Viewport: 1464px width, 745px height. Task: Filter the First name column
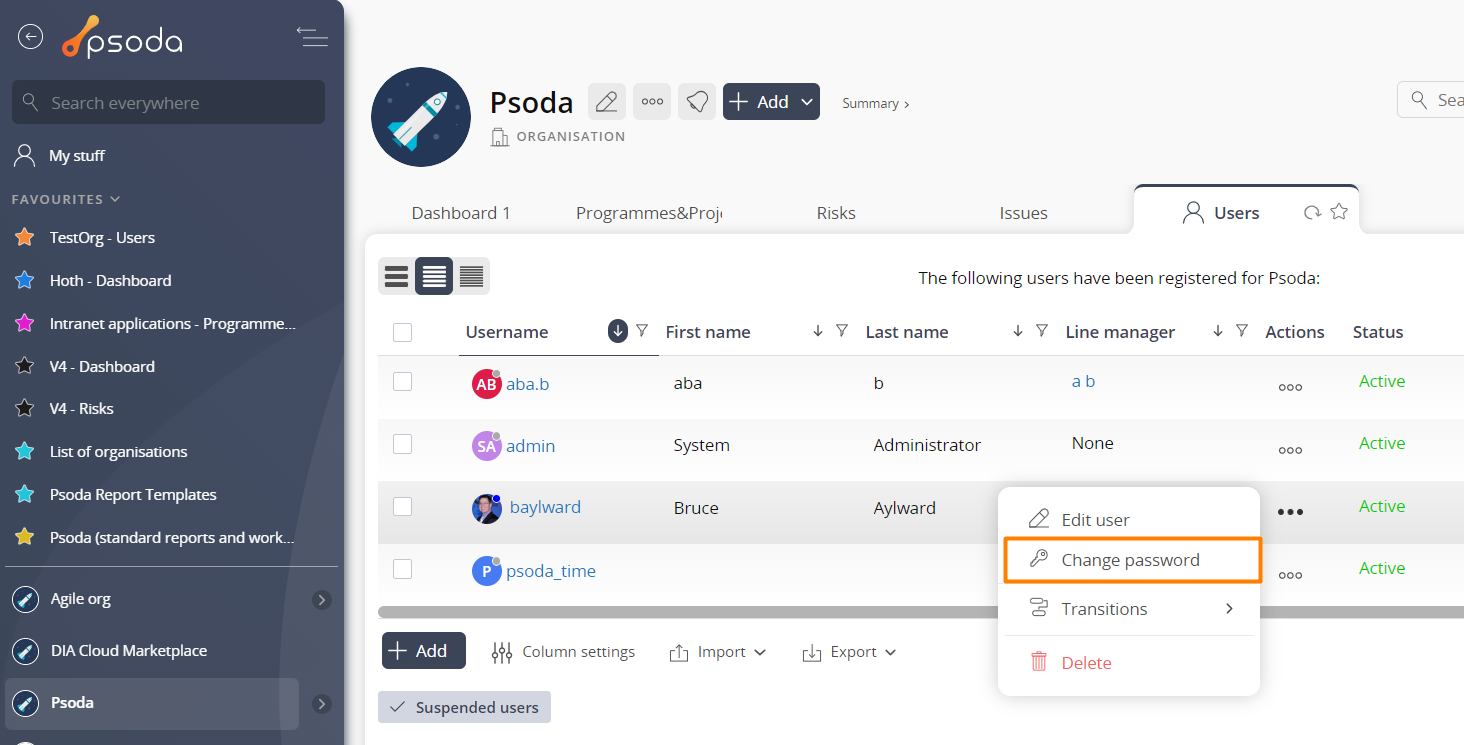click(842, 331)
